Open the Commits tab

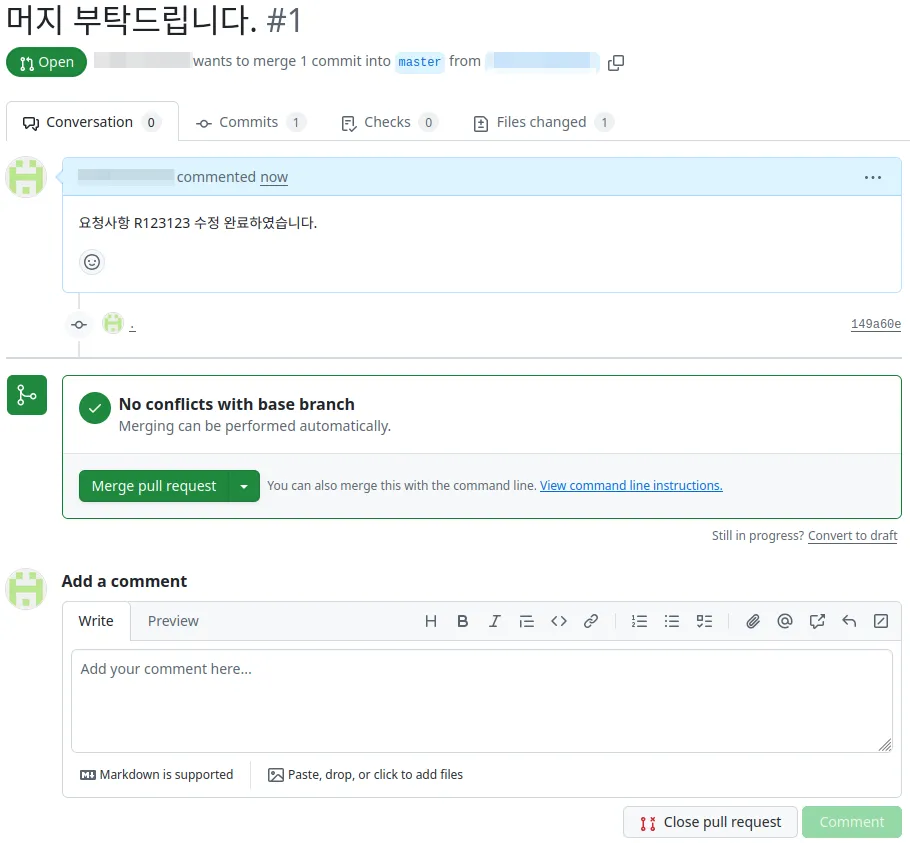251,122
